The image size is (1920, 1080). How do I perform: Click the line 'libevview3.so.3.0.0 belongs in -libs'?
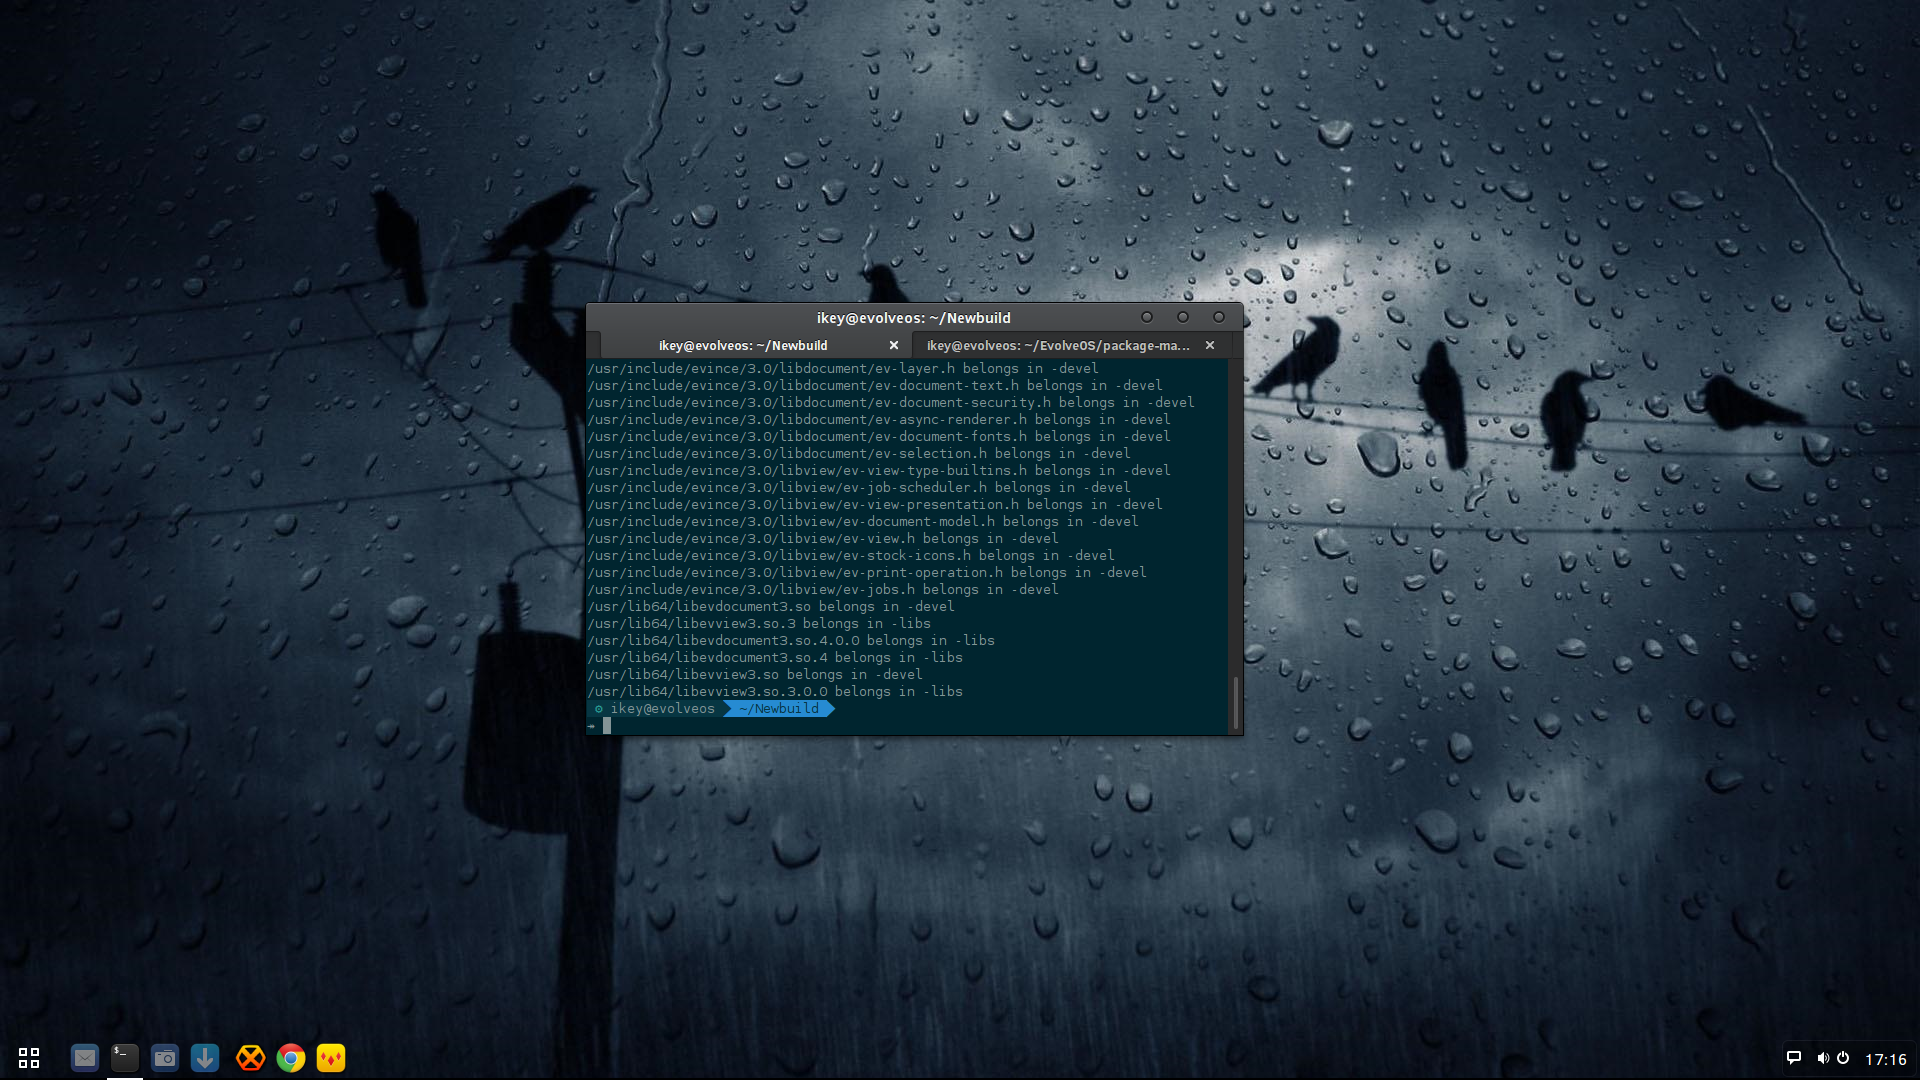[775, 692]
